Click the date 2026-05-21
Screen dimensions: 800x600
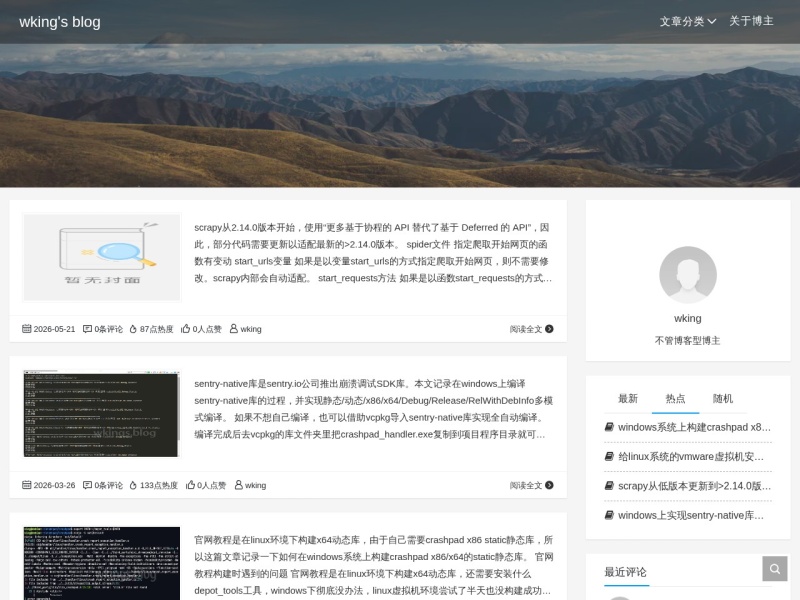54,329
